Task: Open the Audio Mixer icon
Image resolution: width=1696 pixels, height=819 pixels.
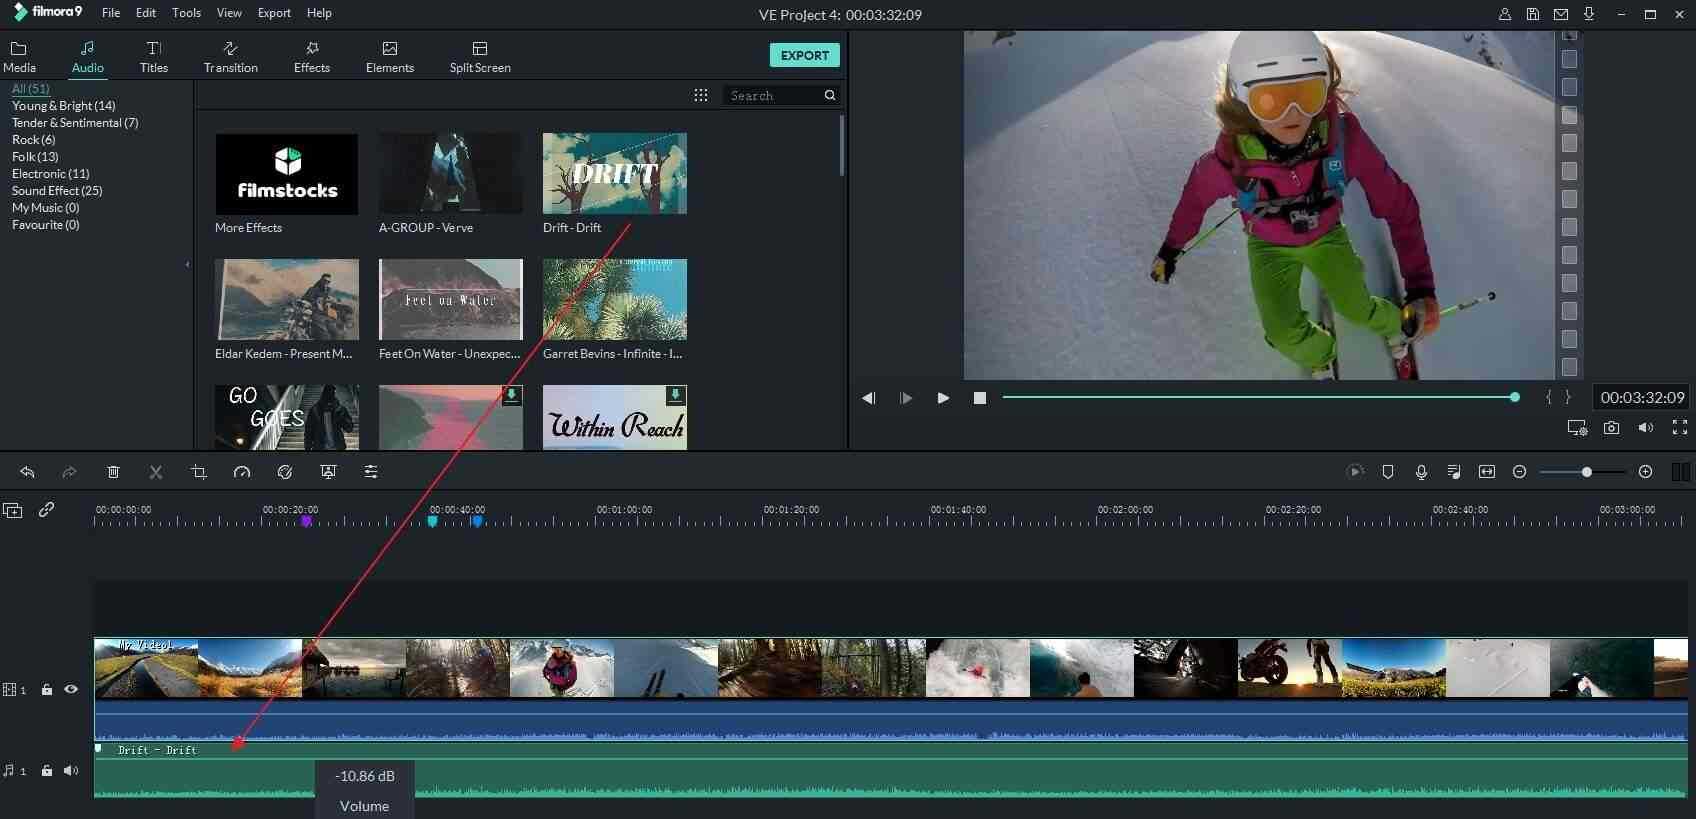Action: [1454, 472]
